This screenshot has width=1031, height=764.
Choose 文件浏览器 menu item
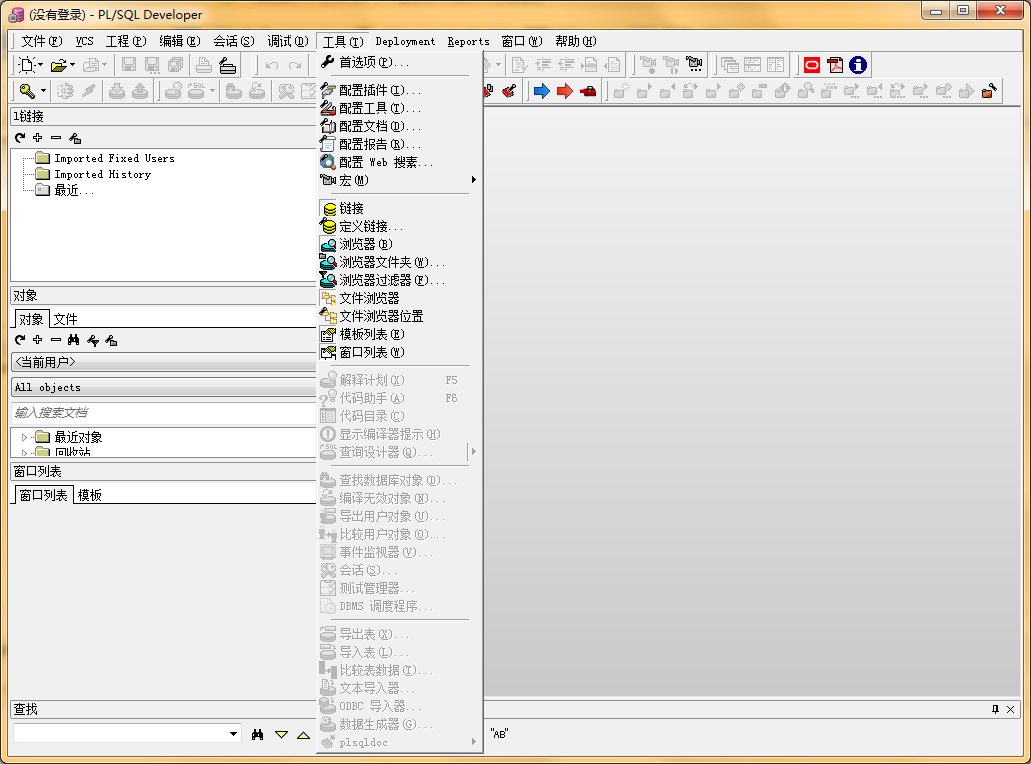(x=400, y=298)
